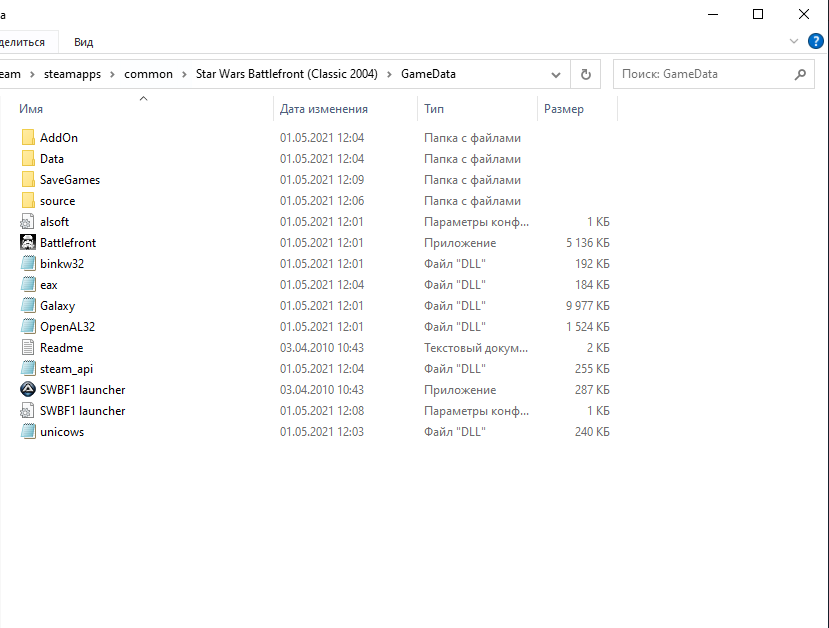
Task: Click the Текстовый докум... type cell
Action: [475, 348]
